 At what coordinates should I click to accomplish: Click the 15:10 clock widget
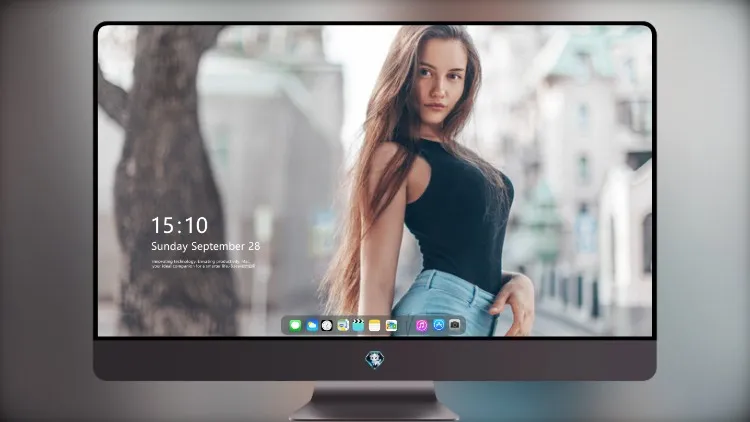(179, 225)
